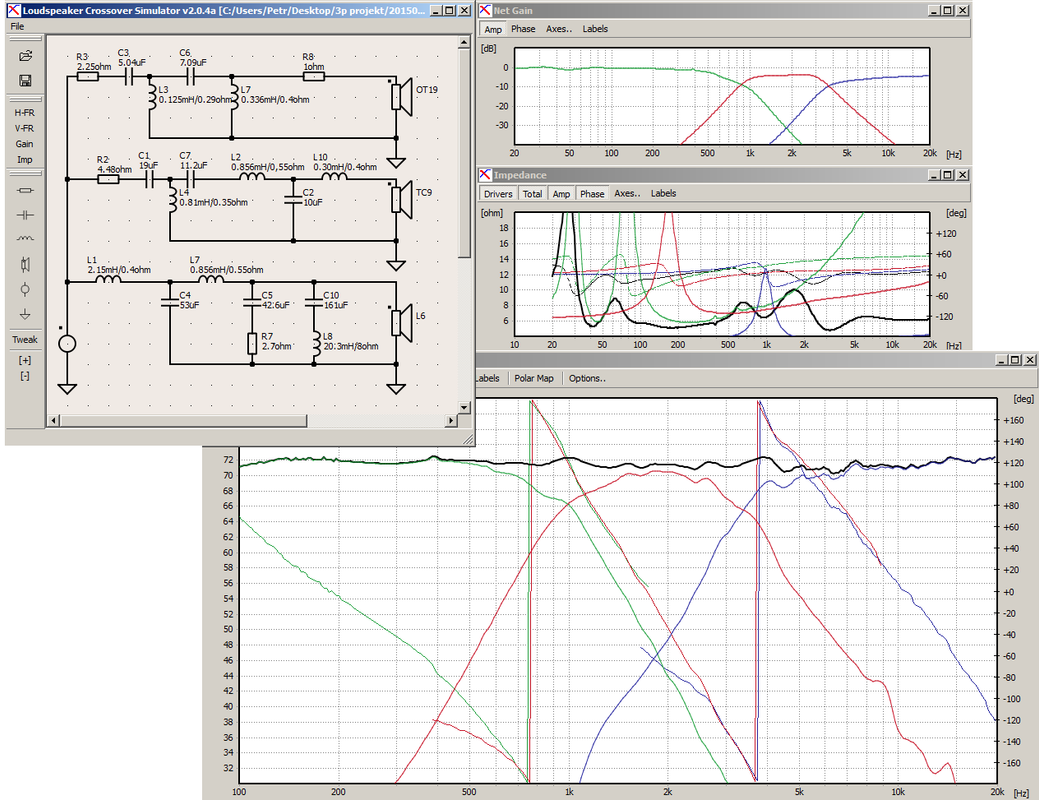
Task: Click the save floppy disk icon
Action: [x=25, y=81]
